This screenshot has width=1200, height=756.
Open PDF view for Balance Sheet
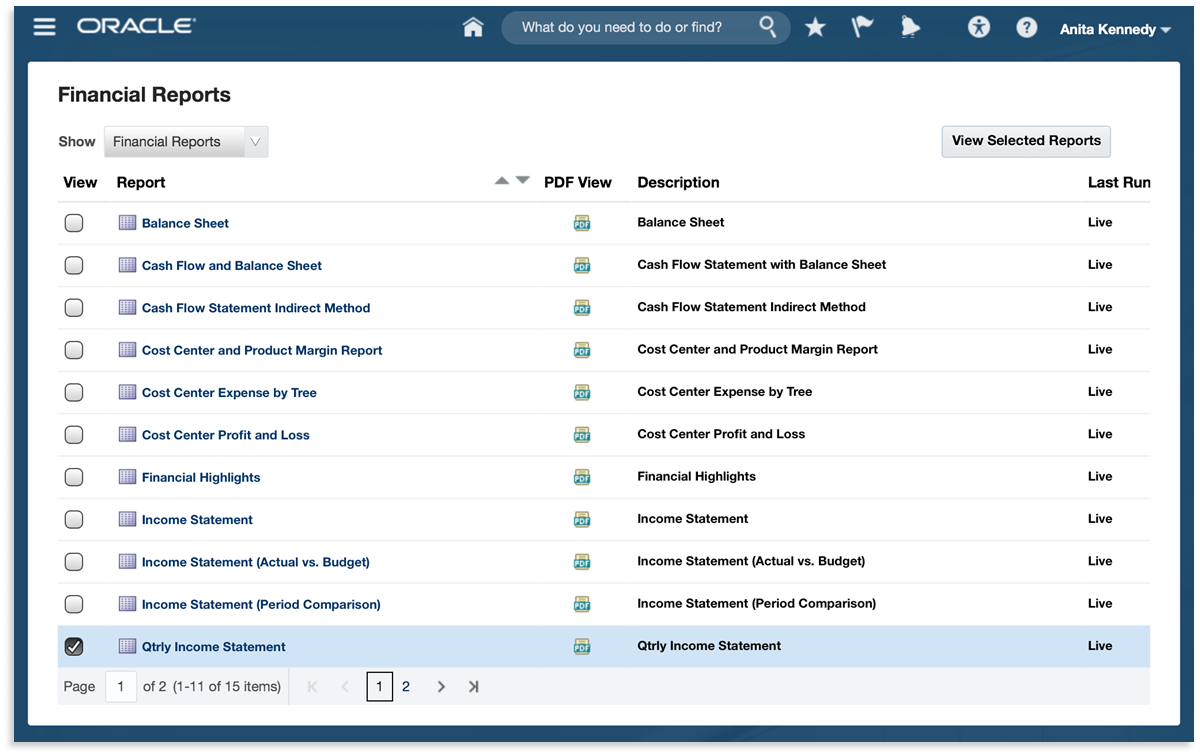(x=582, y=223)
